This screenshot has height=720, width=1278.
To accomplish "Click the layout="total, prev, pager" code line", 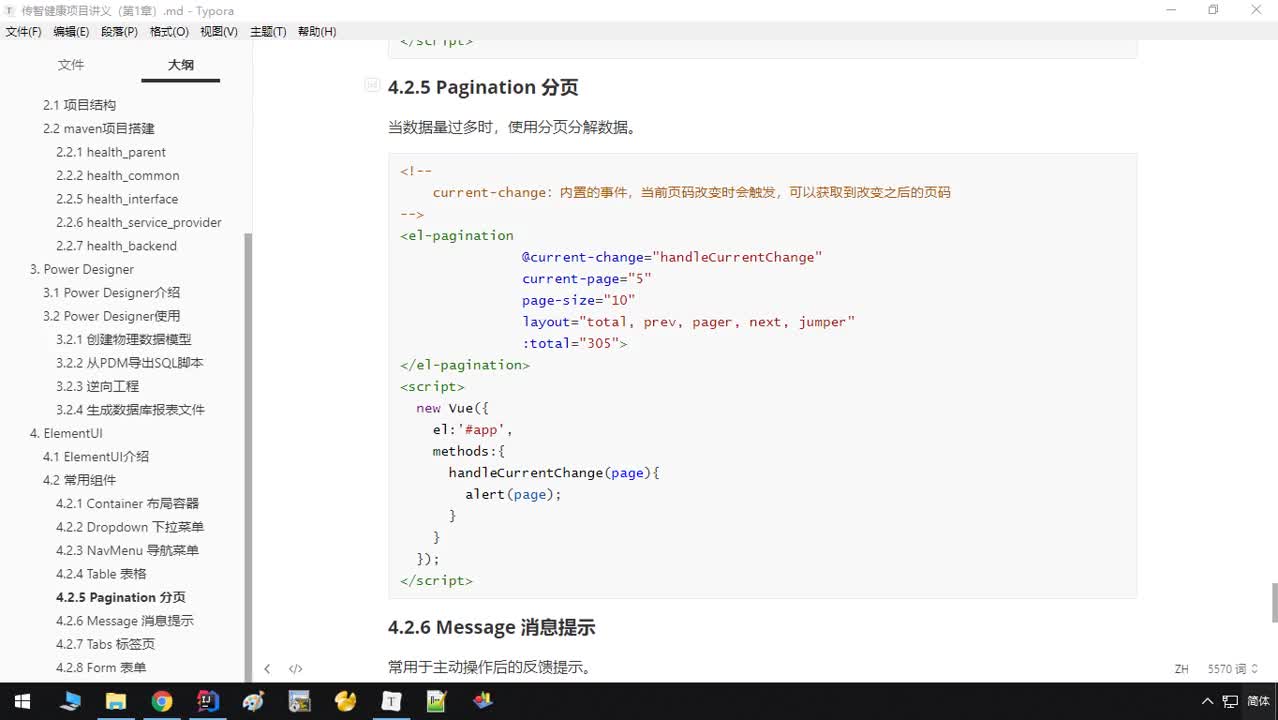I will point(688,322).
